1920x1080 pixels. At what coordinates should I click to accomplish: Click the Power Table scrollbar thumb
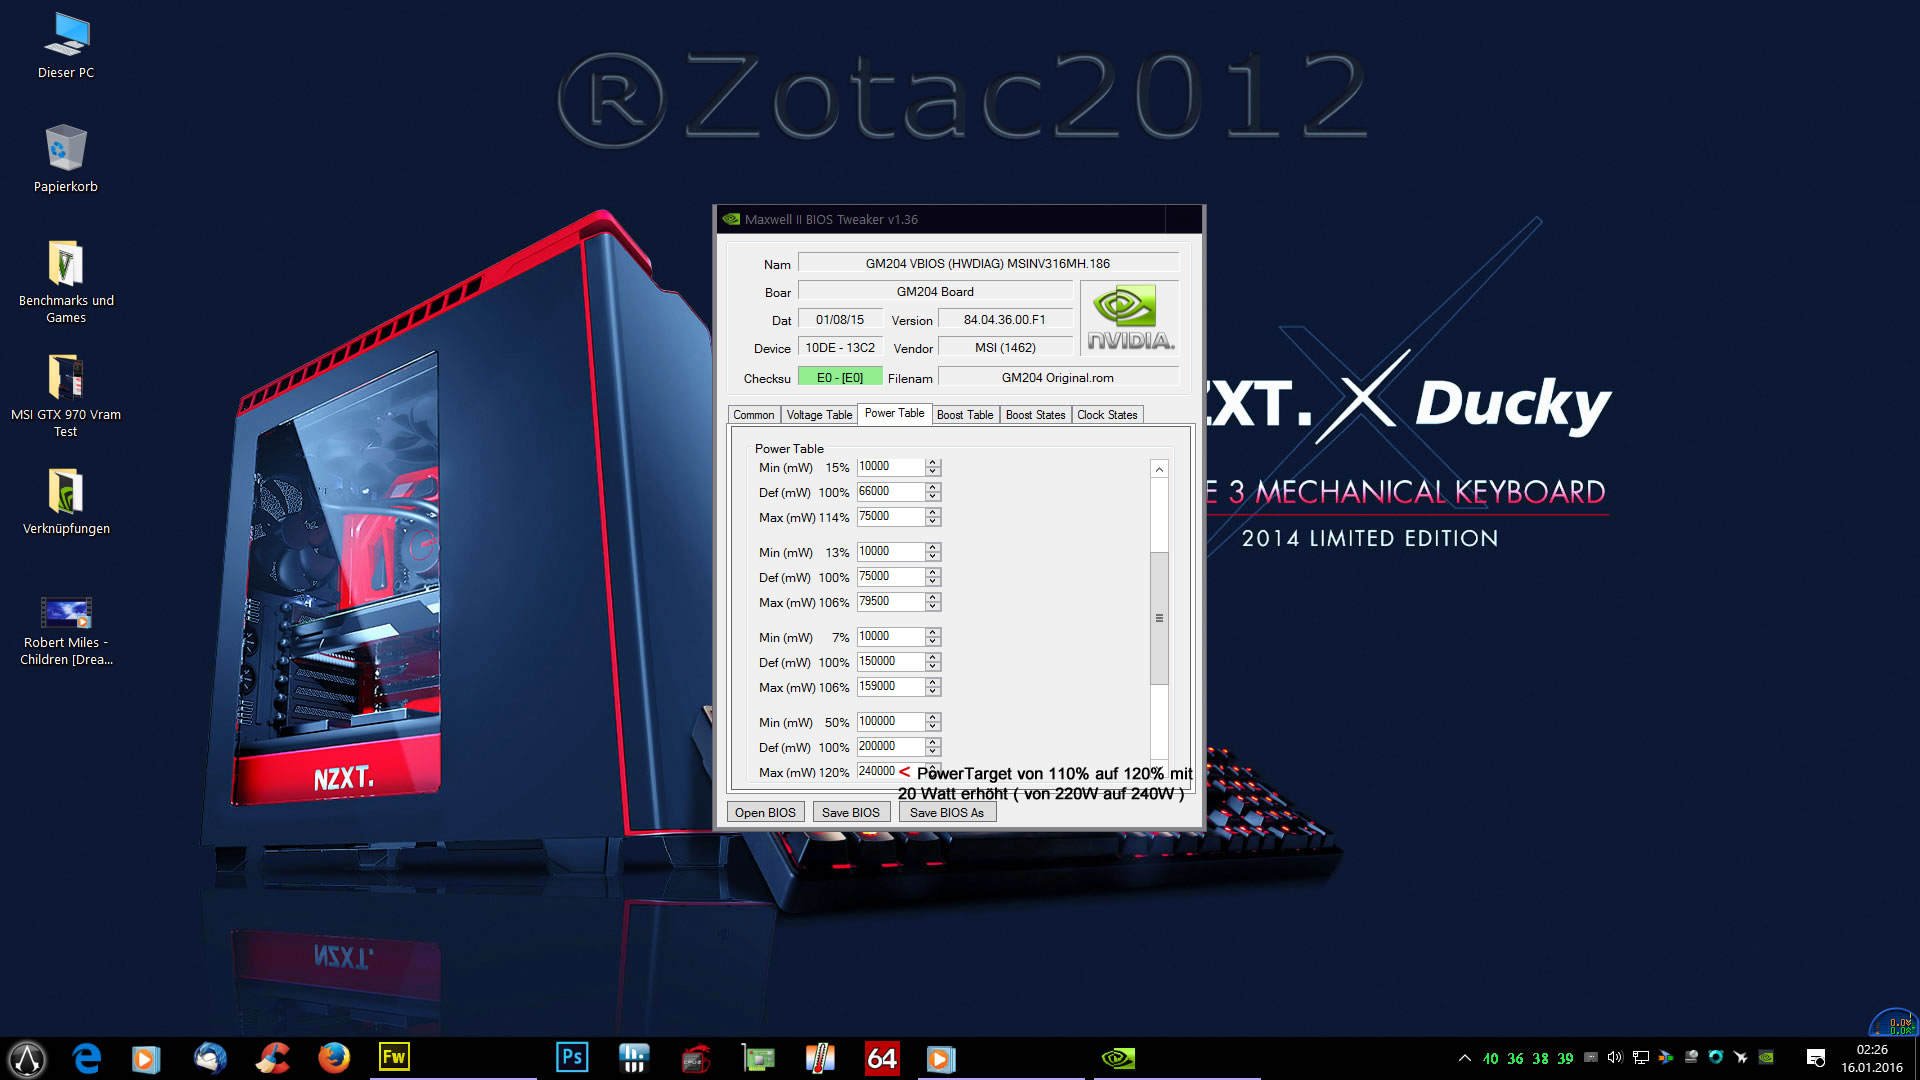pyautogui.click(x=1159, y=618)
